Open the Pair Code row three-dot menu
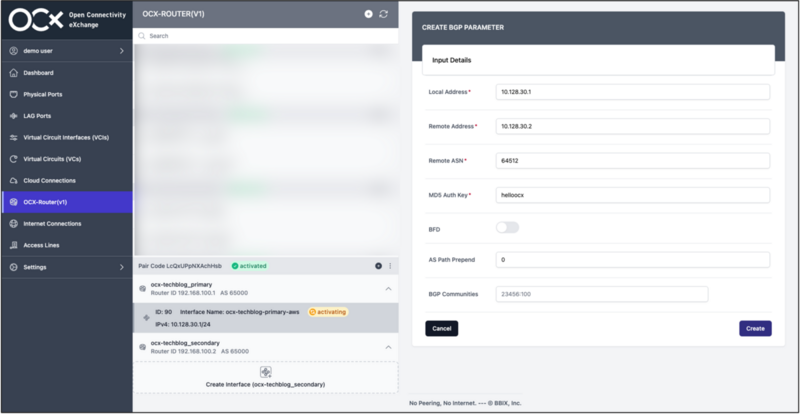Image resolution: width=800 pixels, height=414 pixels. 390,266
